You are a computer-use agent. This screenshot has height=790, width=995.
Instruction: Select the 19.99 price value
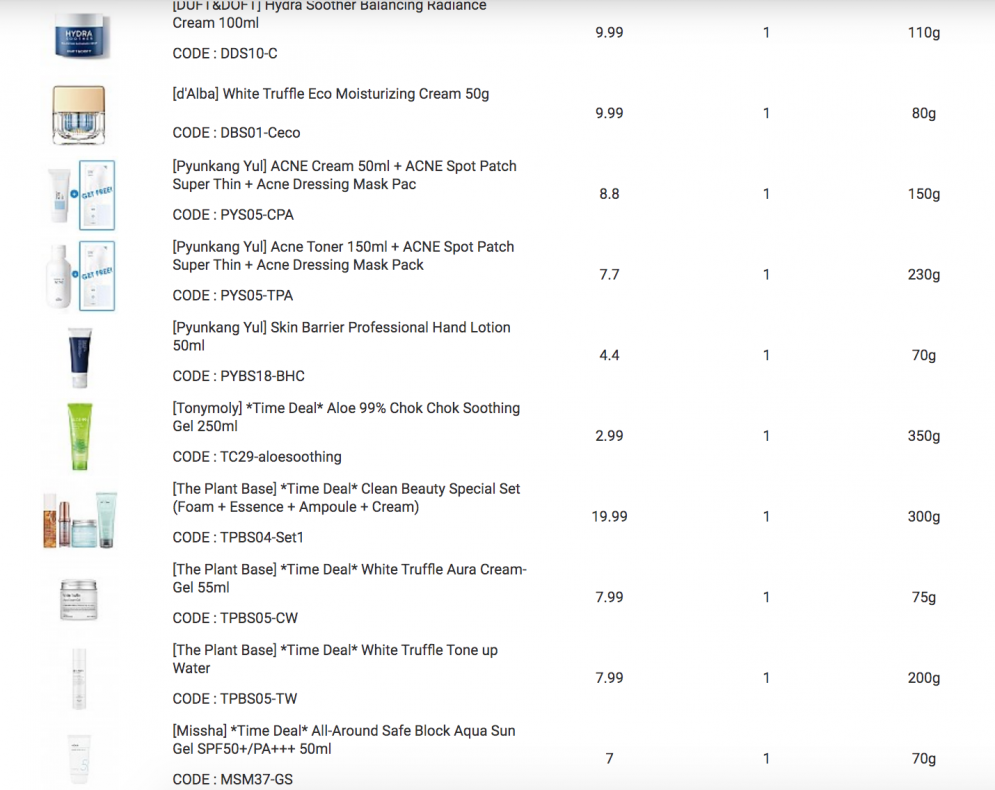(609, 516)
